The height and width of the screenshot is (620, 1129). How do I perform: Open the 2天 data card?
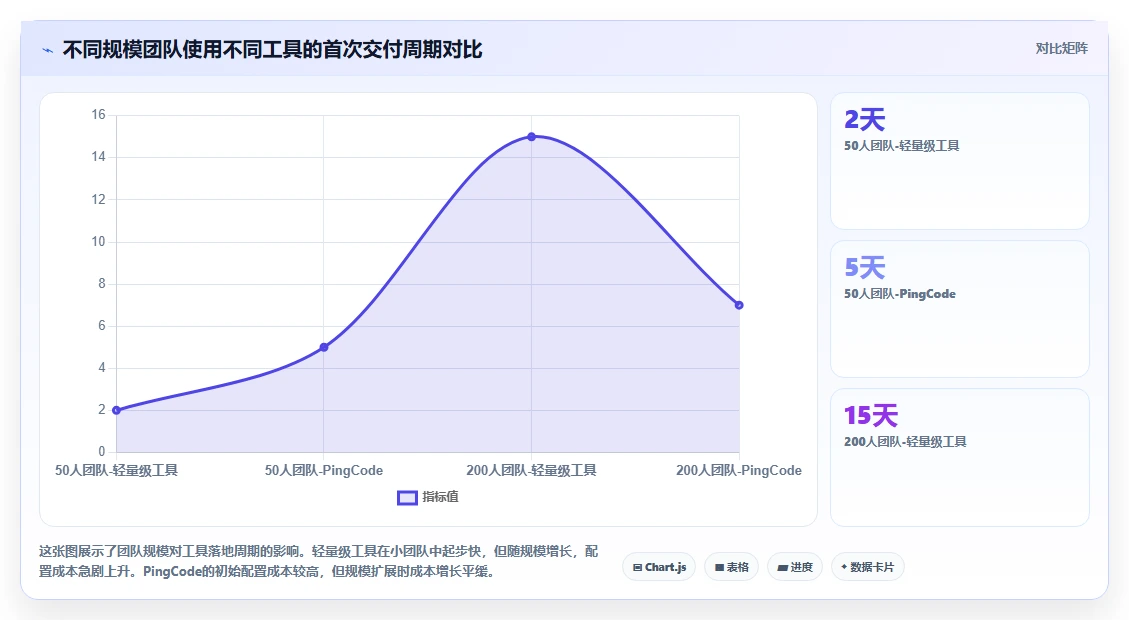click(x=960, y=161)
